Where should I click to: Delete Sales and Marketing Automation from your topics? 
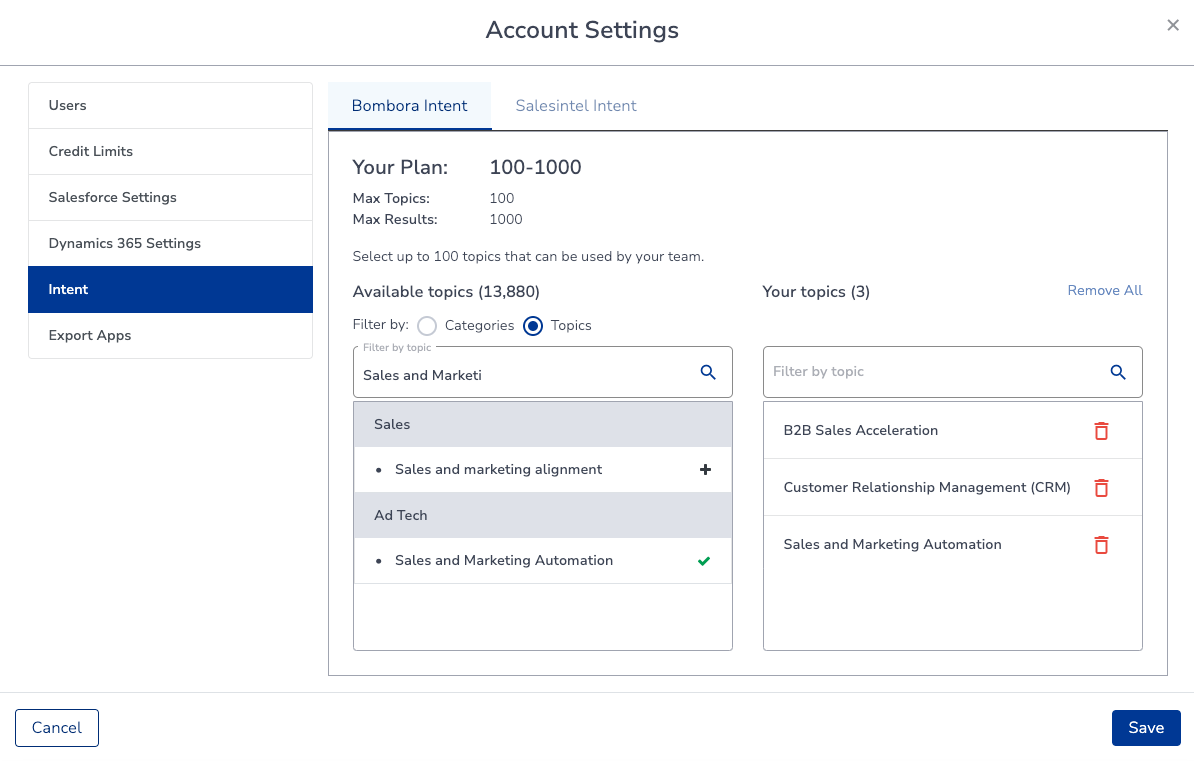pyautogui.click(x=1101, y=545)
